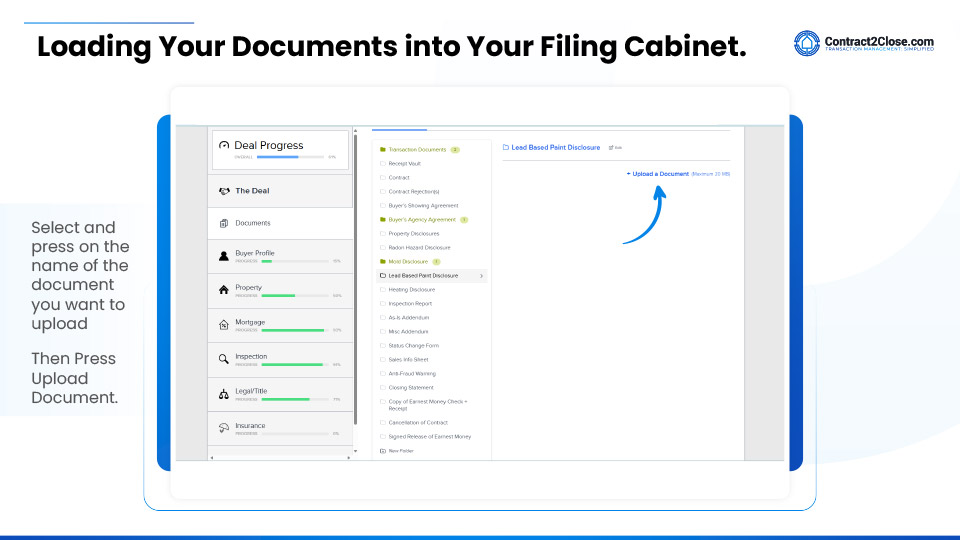The height and width of the screenshot is (540, 960).
Task: Select the Legal/Title scales icon
Action: pos(224,394)
